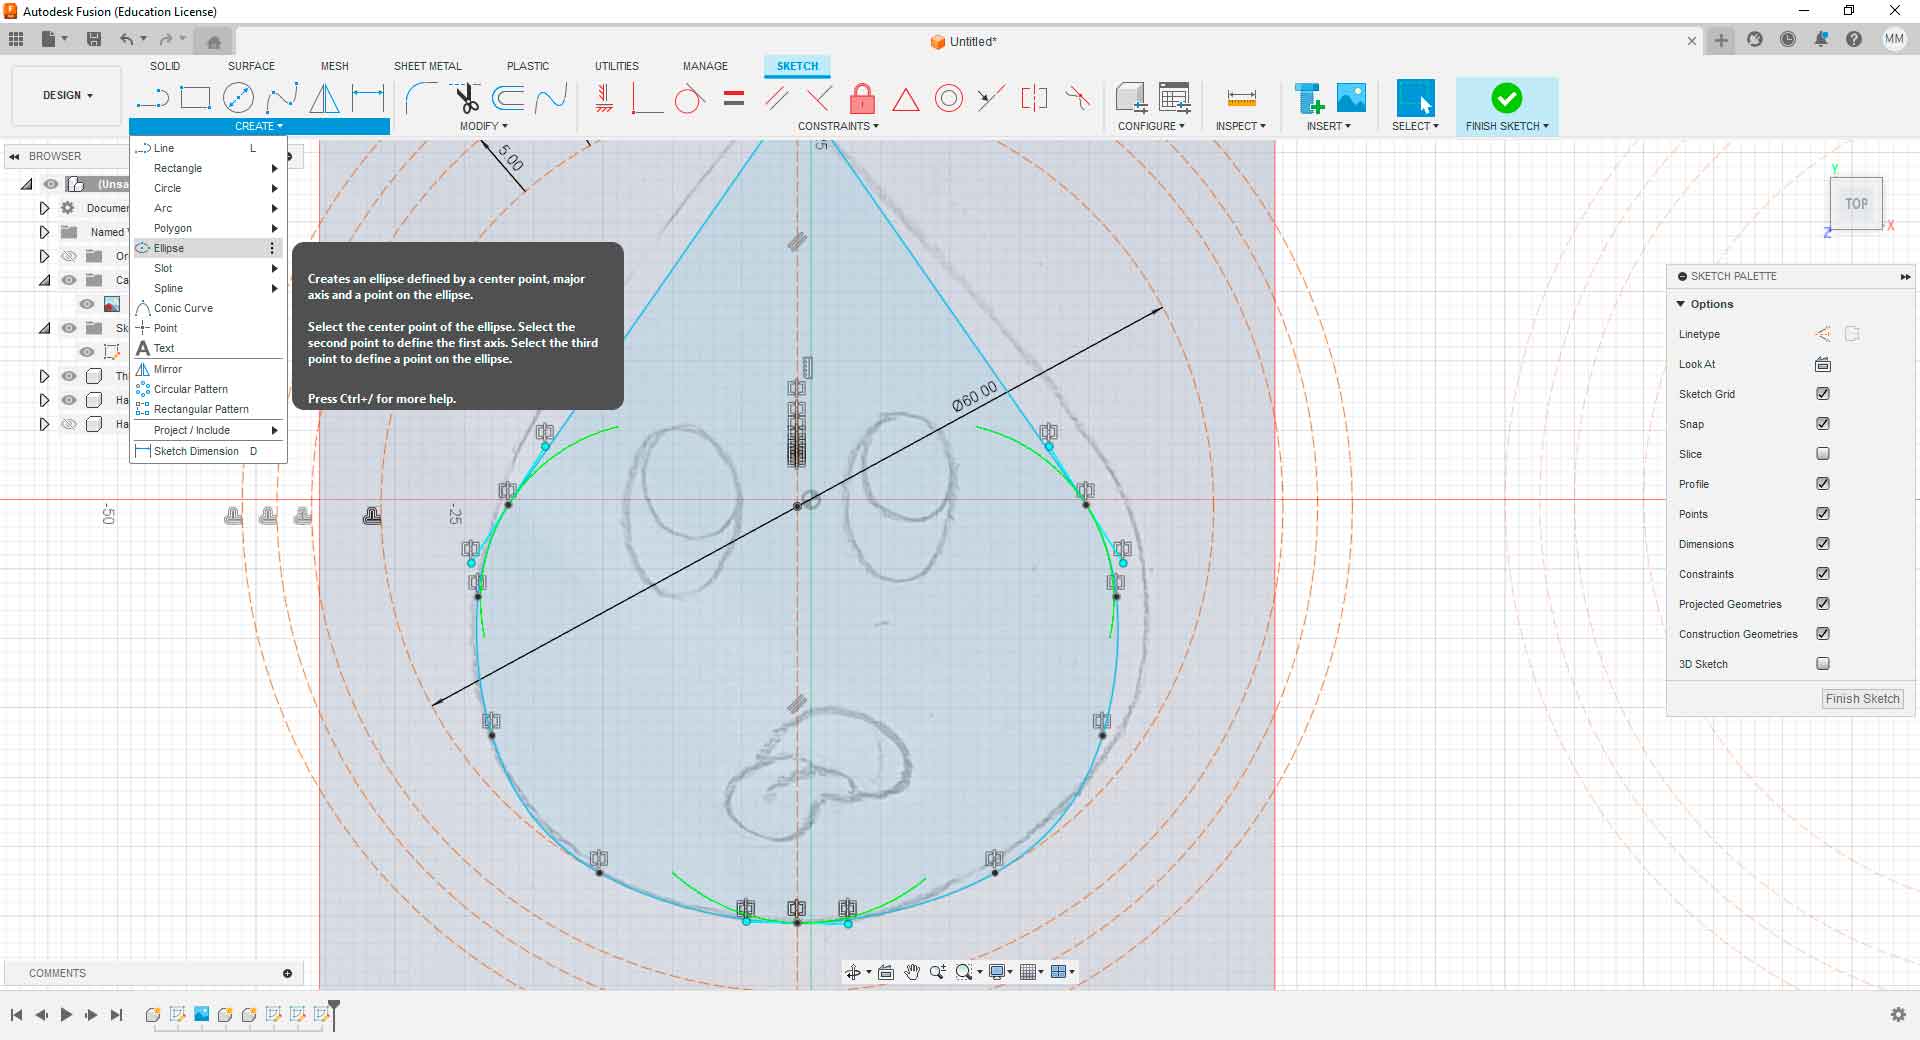
Task: Choose Ellipse from the Create menu
Action: 208,248
